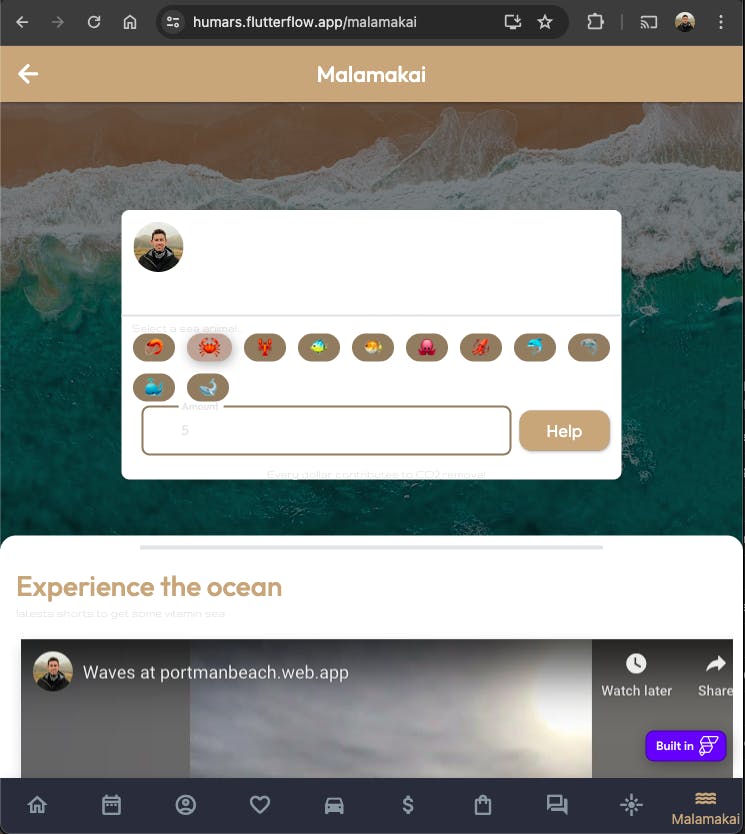Open the heart favorites icon
The image size is (745, 834).
(260, 805)
